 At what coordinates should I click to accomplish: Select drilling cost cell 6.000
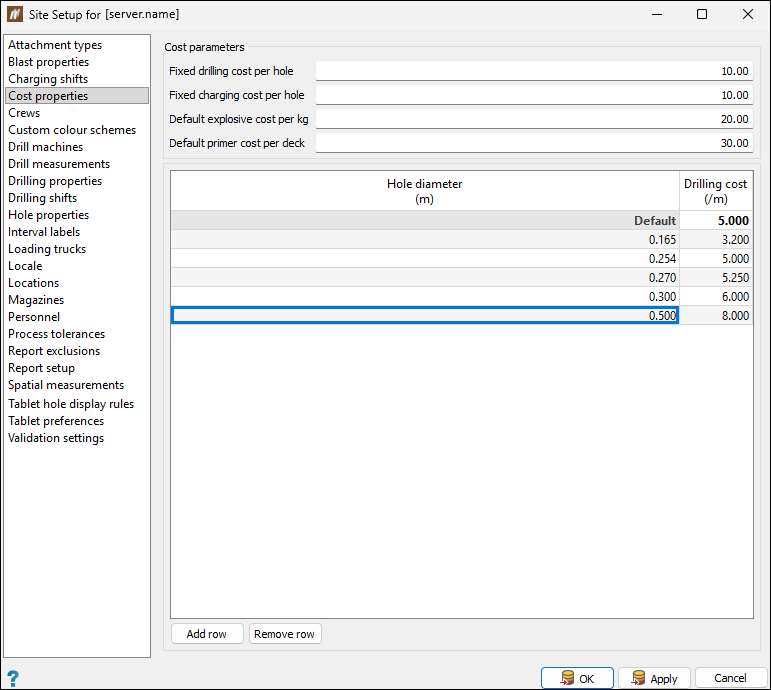(716, 297)
